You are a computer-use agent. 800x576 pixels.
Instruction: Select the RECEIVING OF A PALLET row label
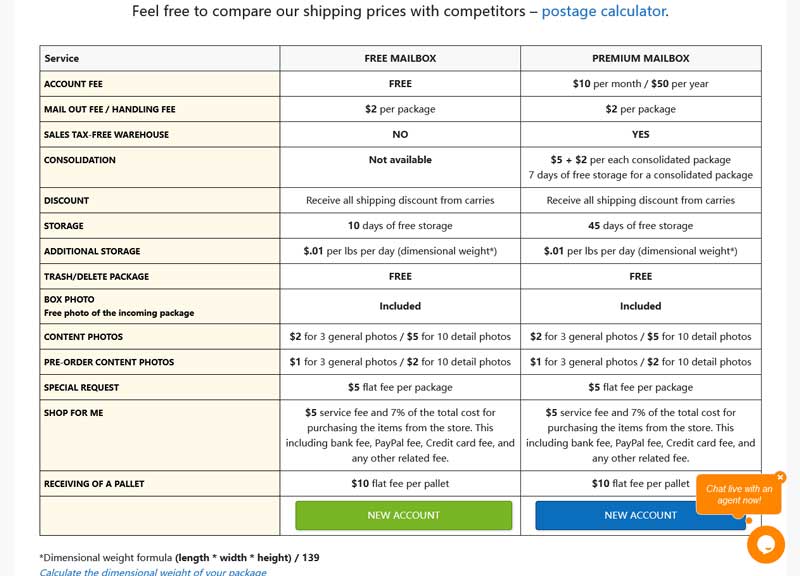coord(94,484)
